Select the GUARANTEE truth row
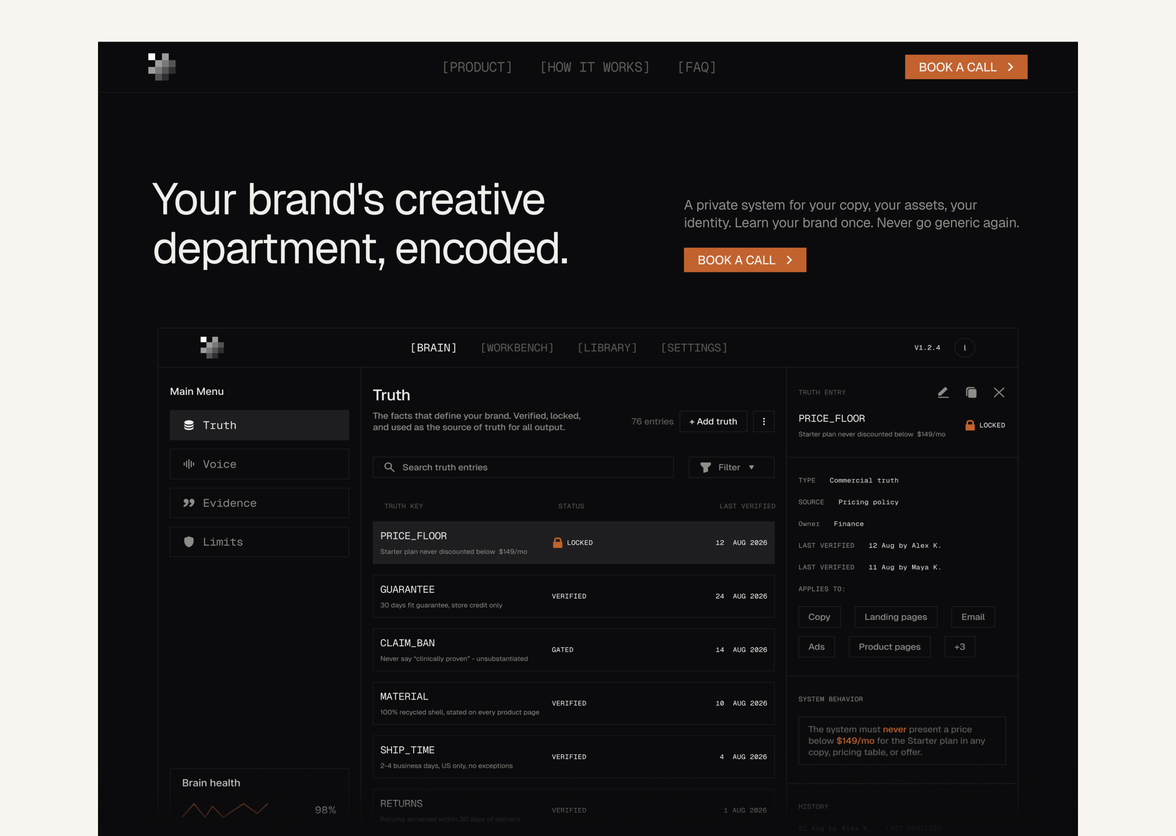This screenshot has height=836, width=1176. click(574, 596)
